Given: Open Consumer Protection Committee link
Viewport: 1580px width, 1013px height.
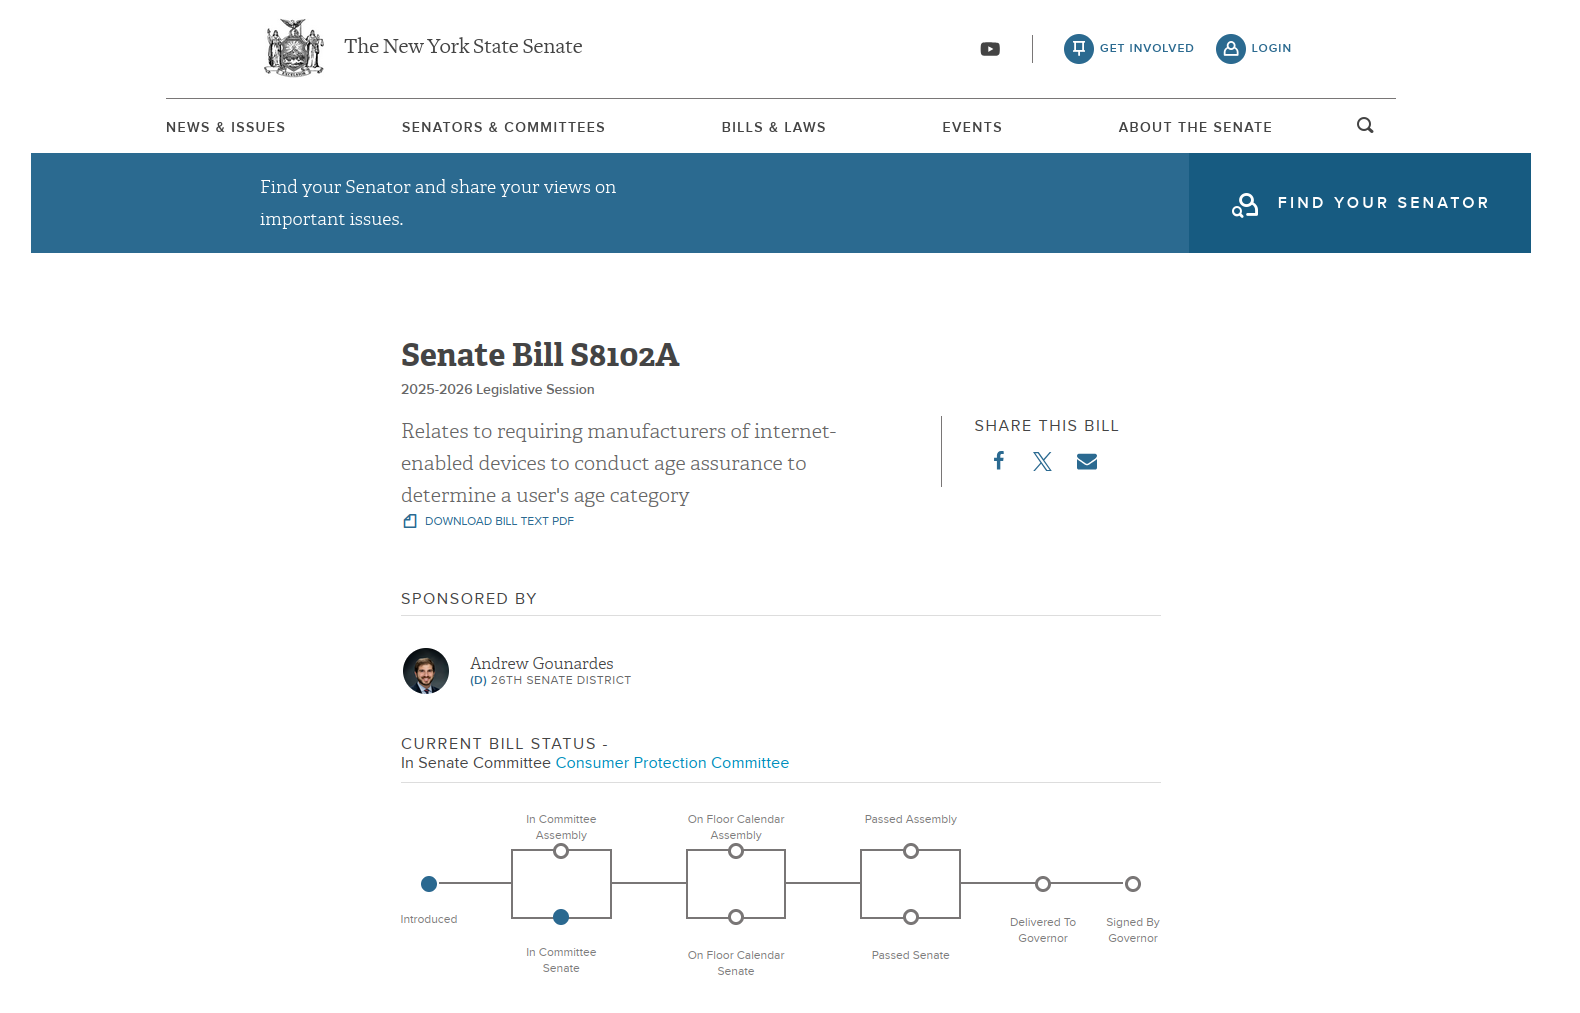Looking at the screenshot, I should pyautogui.click(x=672, y=763).
